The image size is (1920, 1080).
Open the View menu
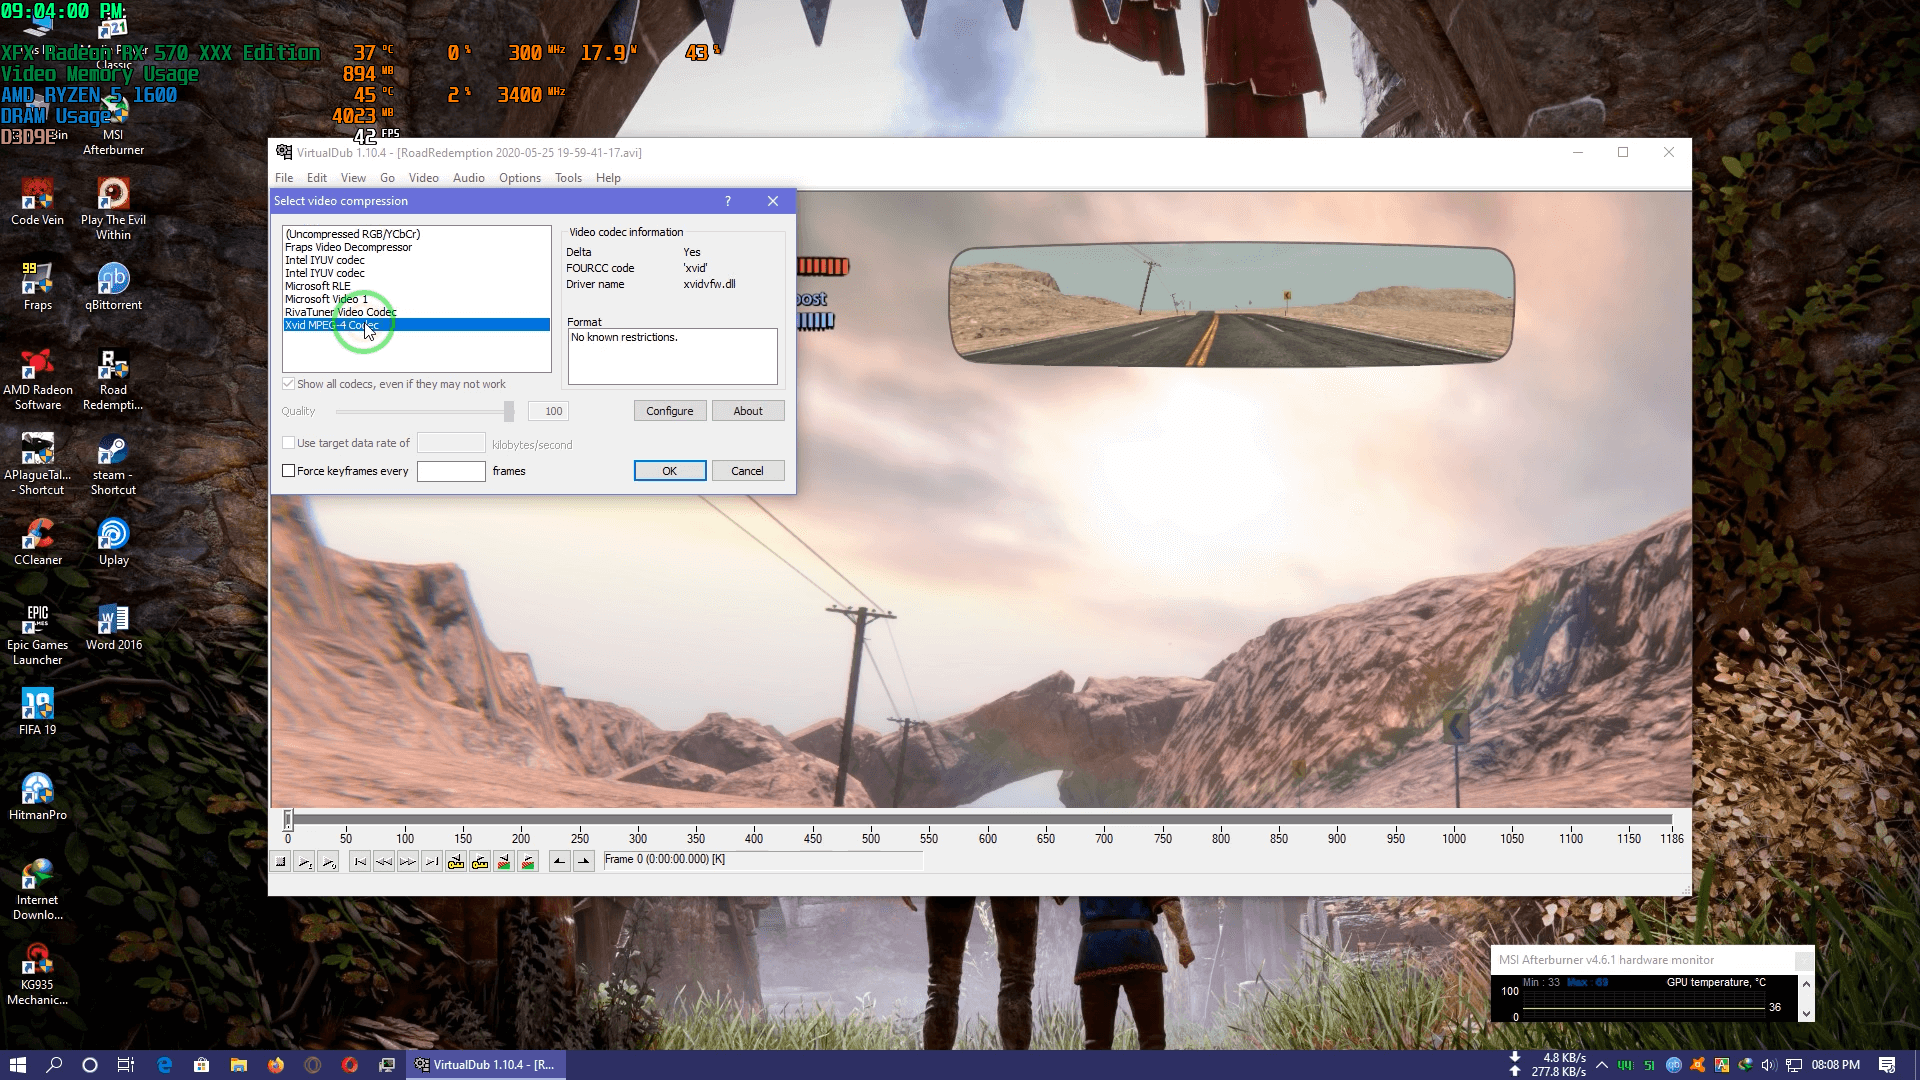(x=353, y=178)
